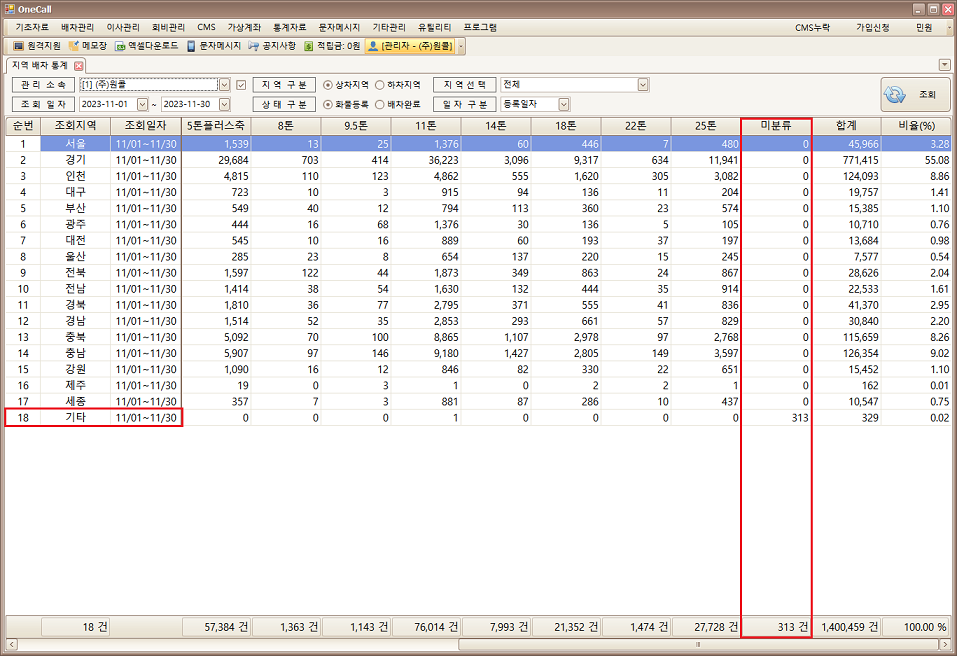
Task: Click the 관리자 user account toolbar item
Action: 410,46
